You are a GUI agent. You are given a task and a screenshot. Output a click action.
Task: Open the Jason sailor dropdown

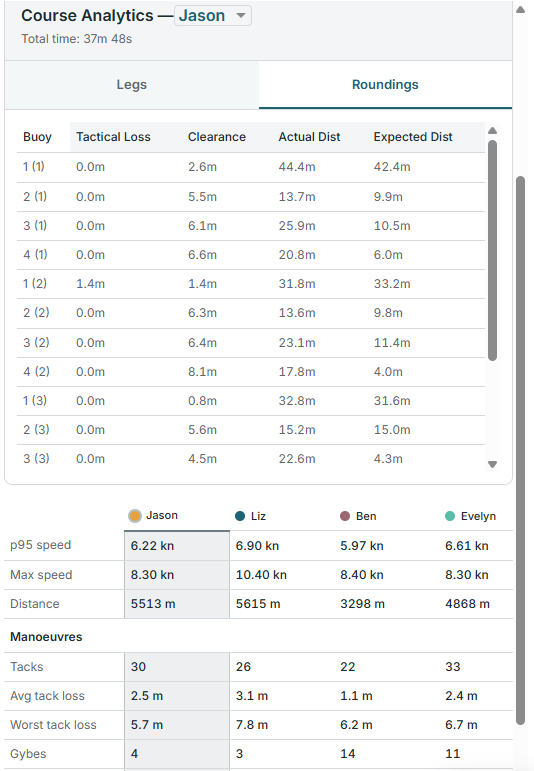click(x=212, y=16)
